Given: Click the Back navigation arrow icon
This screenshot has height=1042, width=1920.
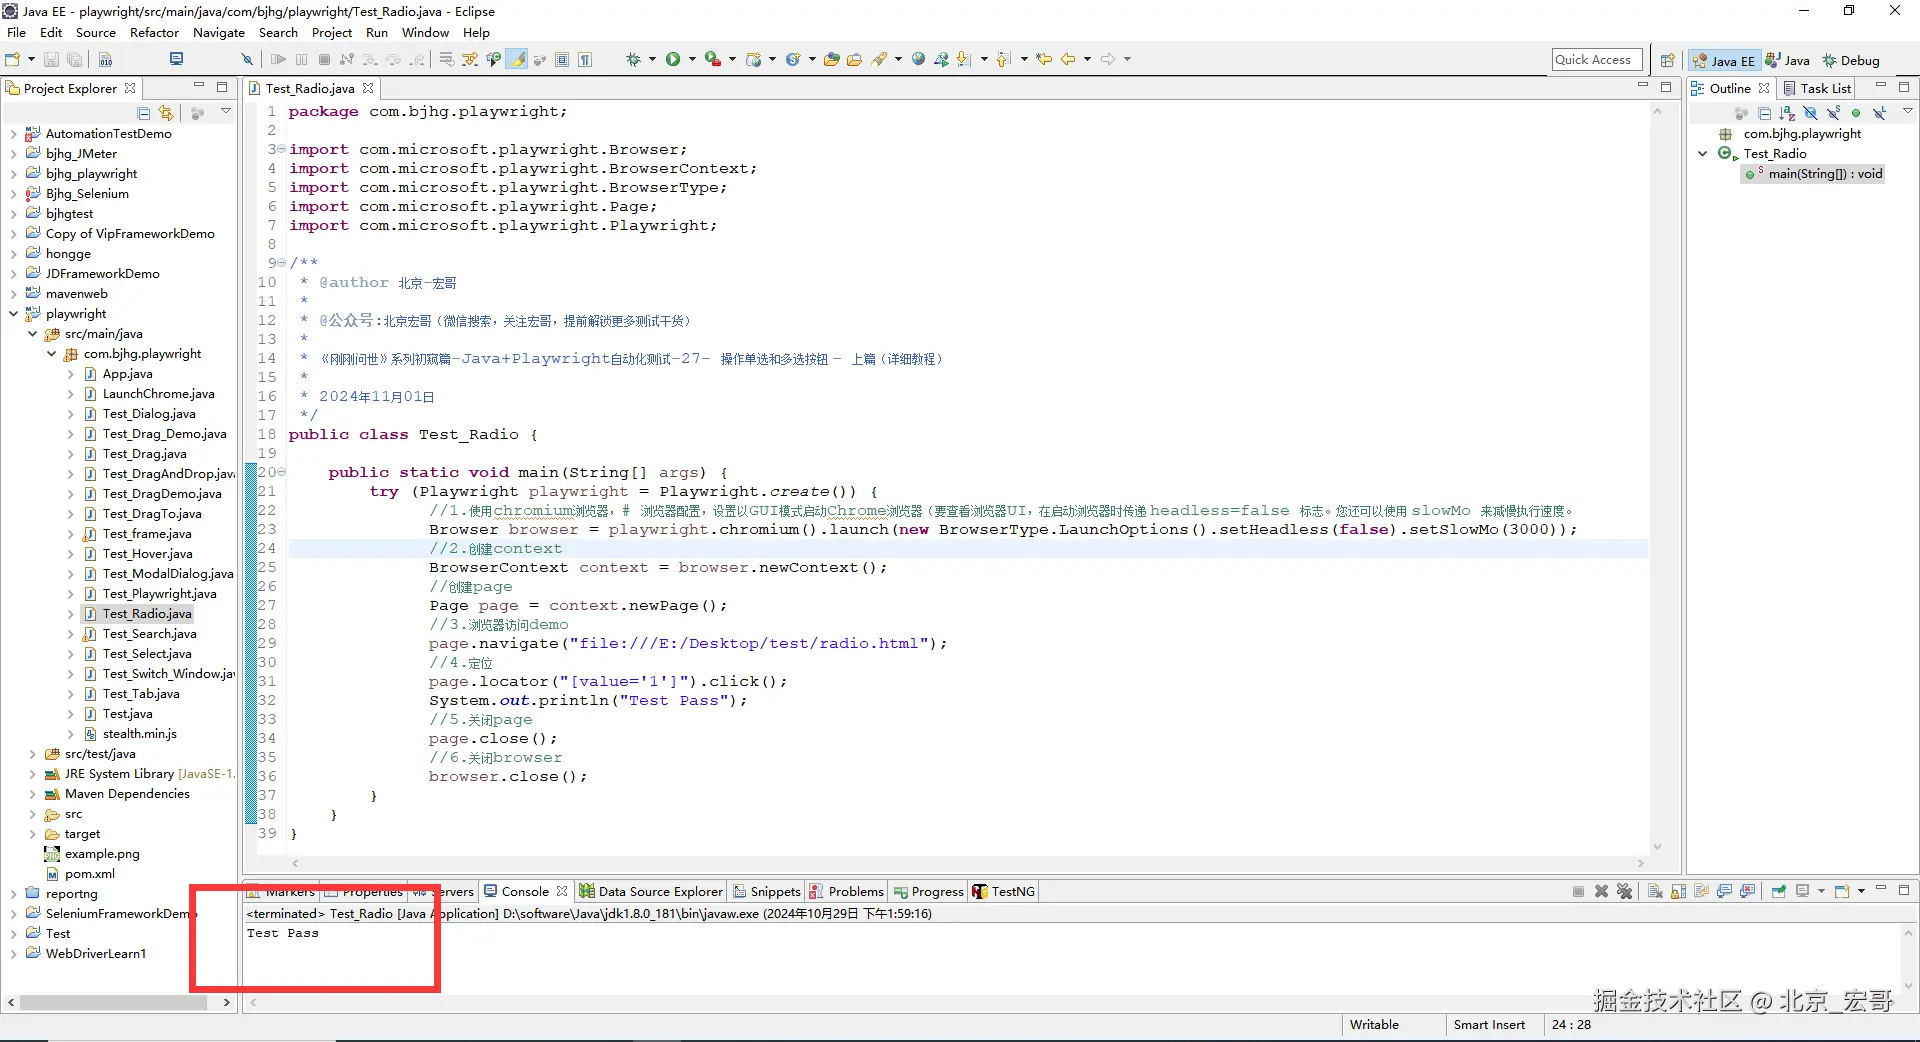Looking at the screenshot, I should pyautogui.click(x=1068, y=60).
